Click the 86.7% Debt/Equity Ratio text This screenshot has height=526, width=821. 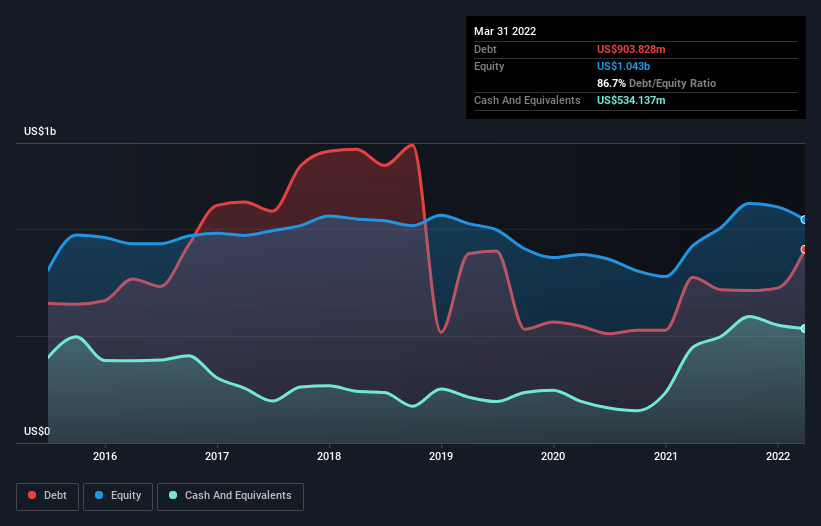[x=656, y=83]
